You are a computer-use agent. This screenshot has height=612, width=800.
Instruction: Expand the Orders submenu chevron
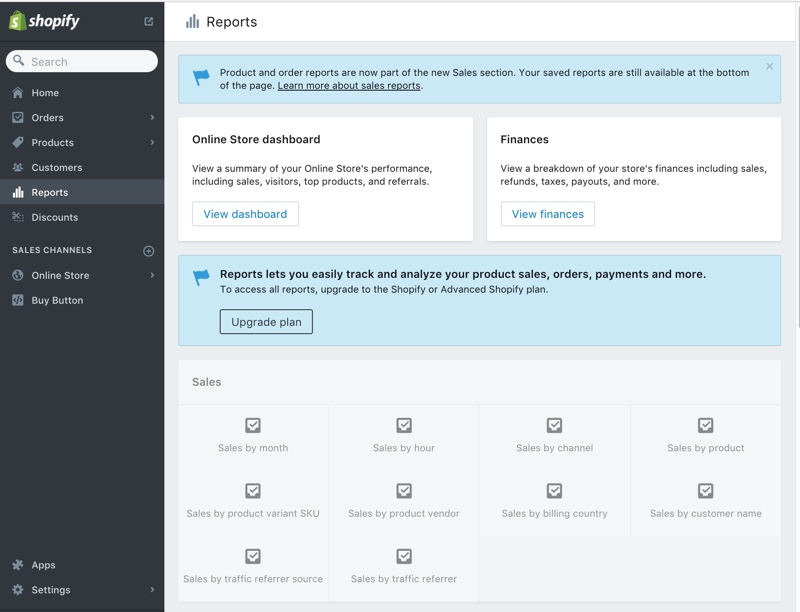152,117
